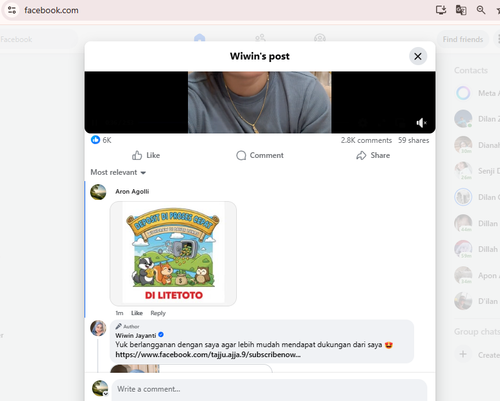Click the translate page icon in address bar

[x=461, y=10]
